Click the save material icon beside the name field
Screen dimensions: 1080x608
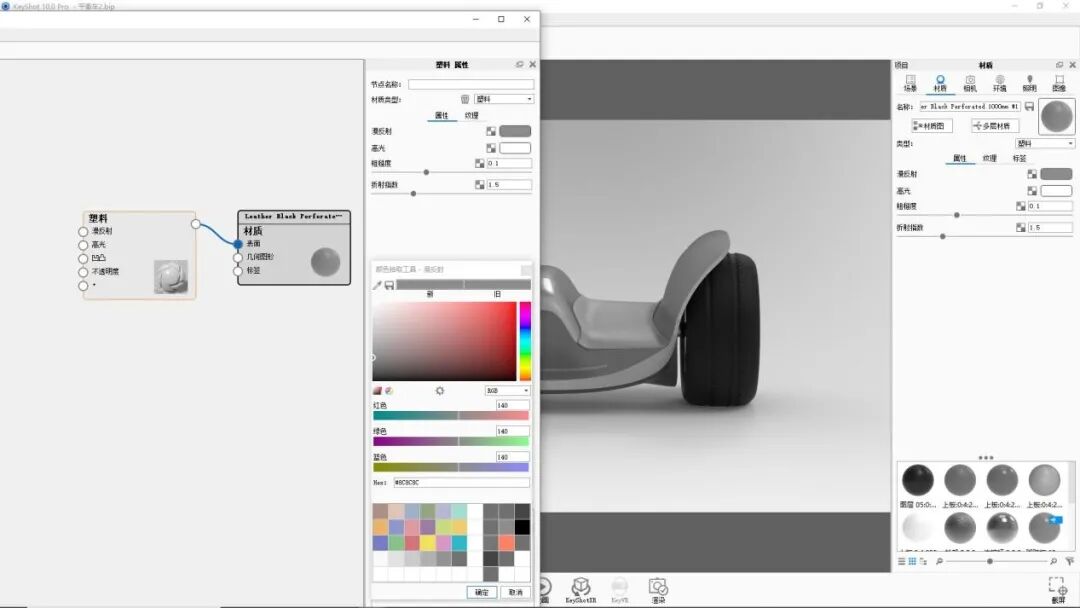(x=1029, y=106)
